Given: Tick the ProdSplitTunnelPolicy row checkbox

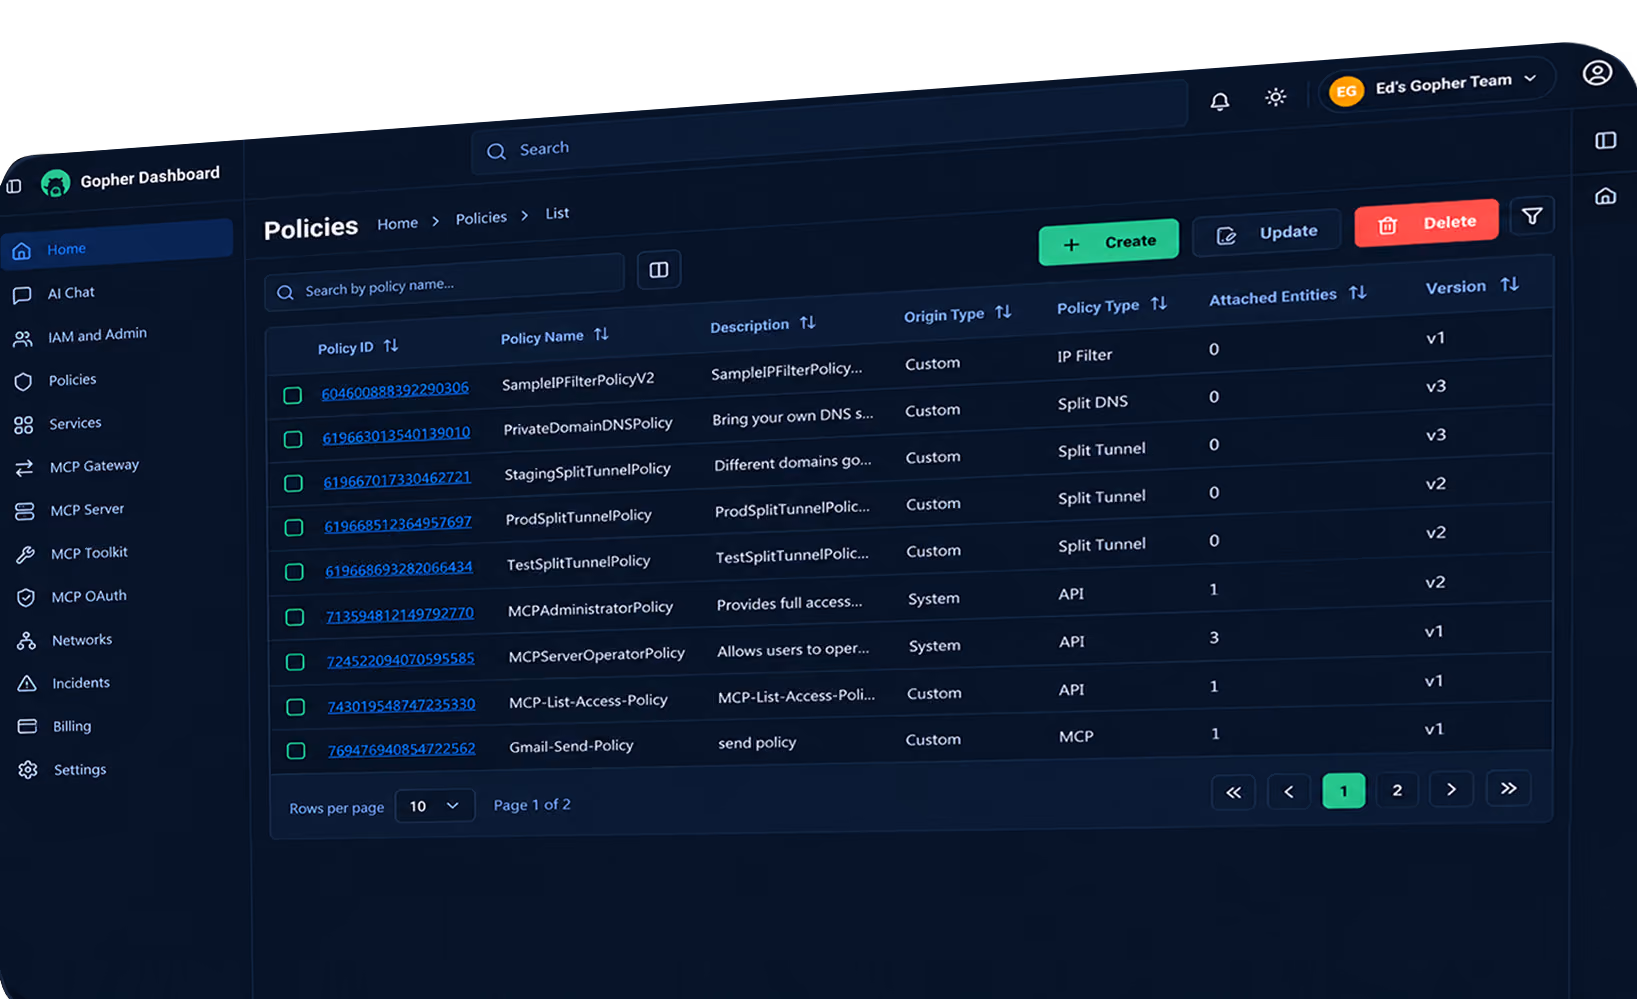Looking at the screenshot, I should click(294, 527).
